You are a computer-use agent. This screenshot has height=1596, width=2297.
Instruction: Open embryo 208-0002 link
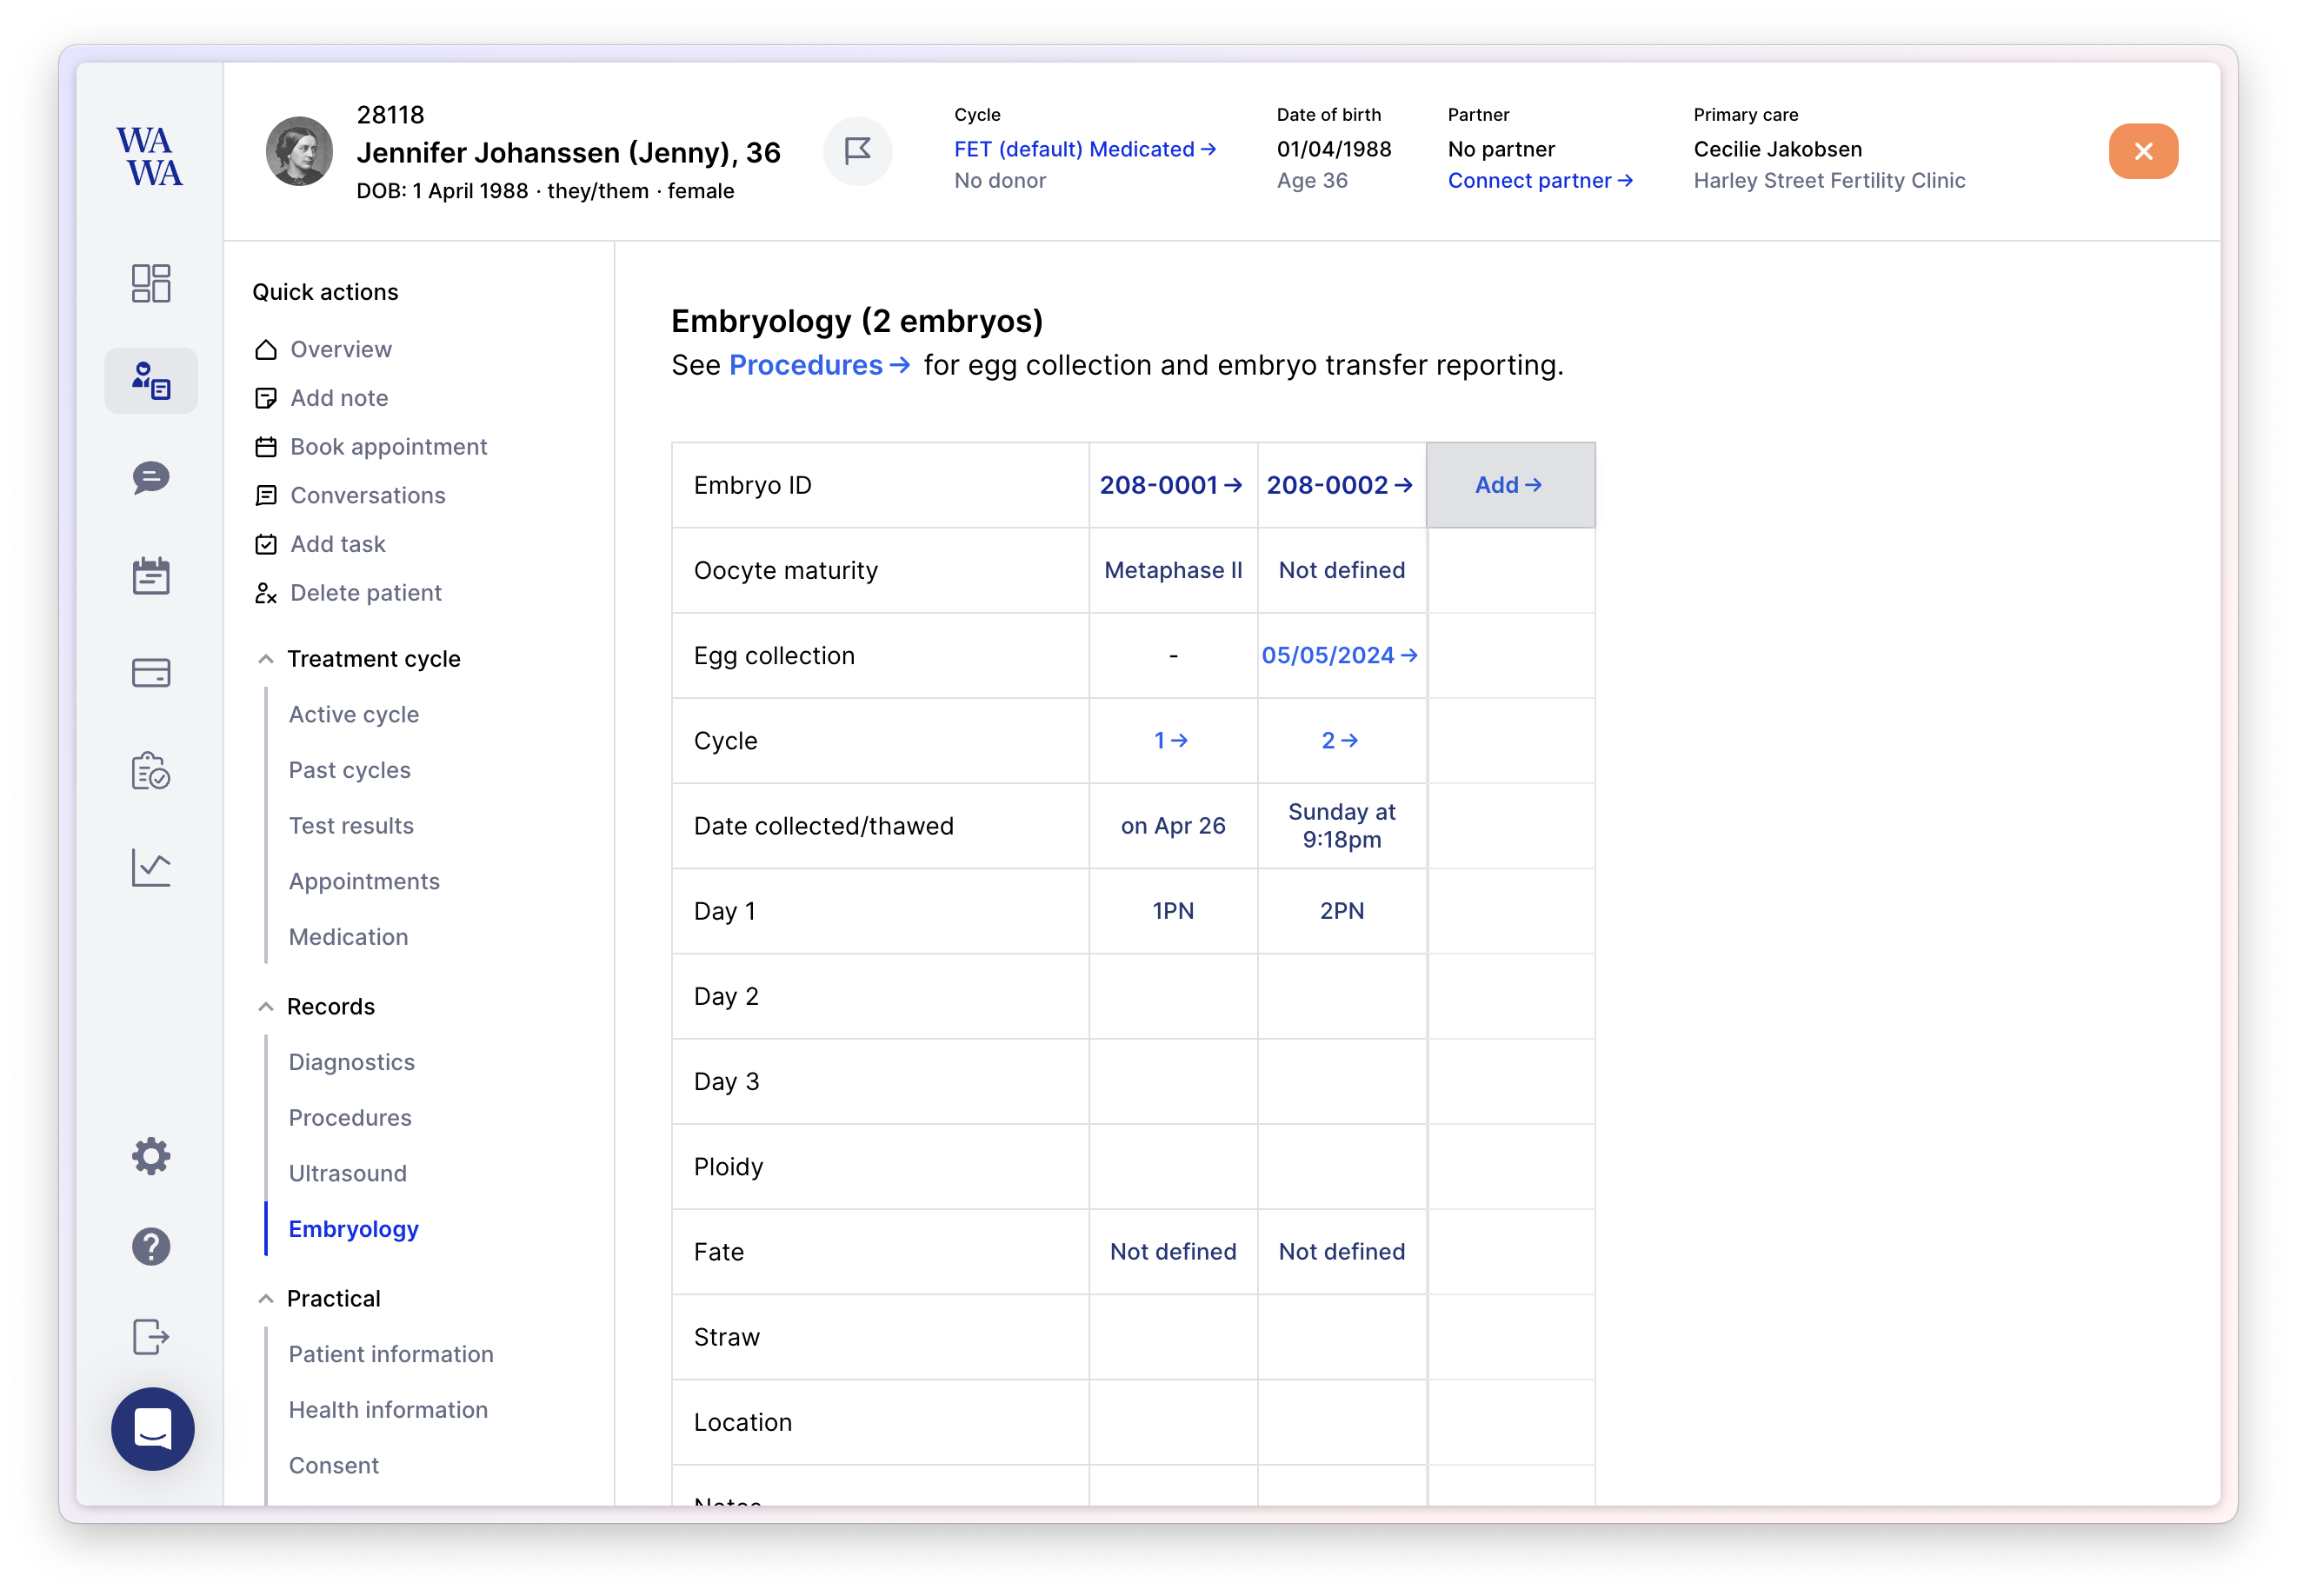click(x=1339, y=485)
